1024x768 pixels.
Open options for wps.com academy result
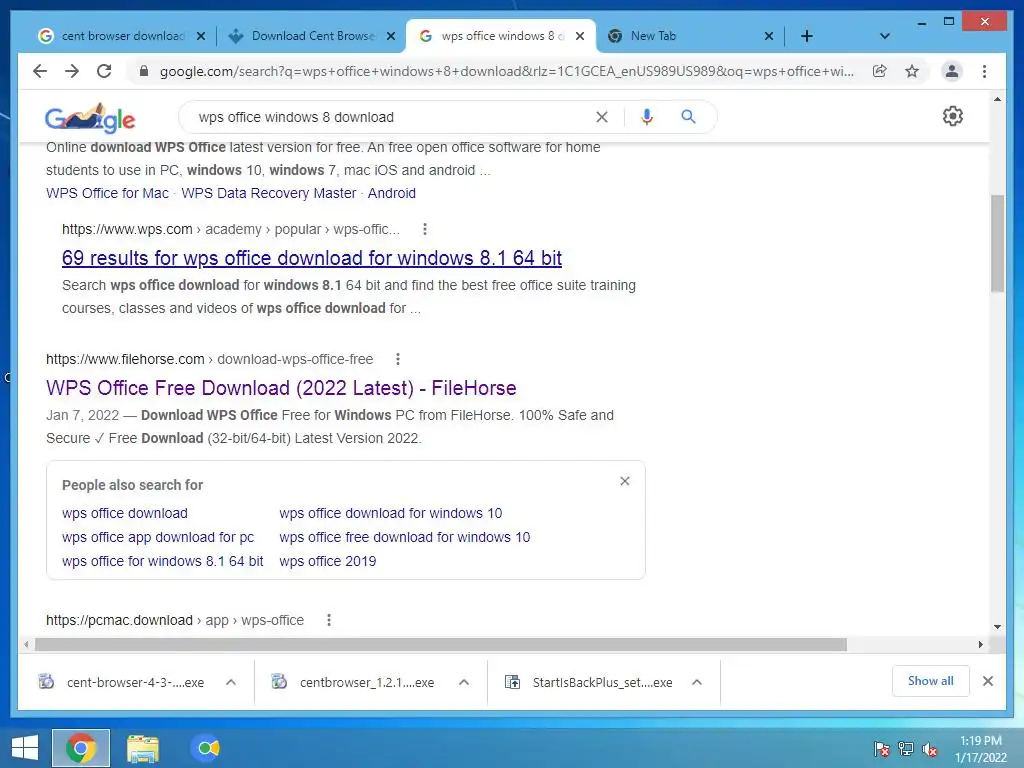[x=424, y=229]
